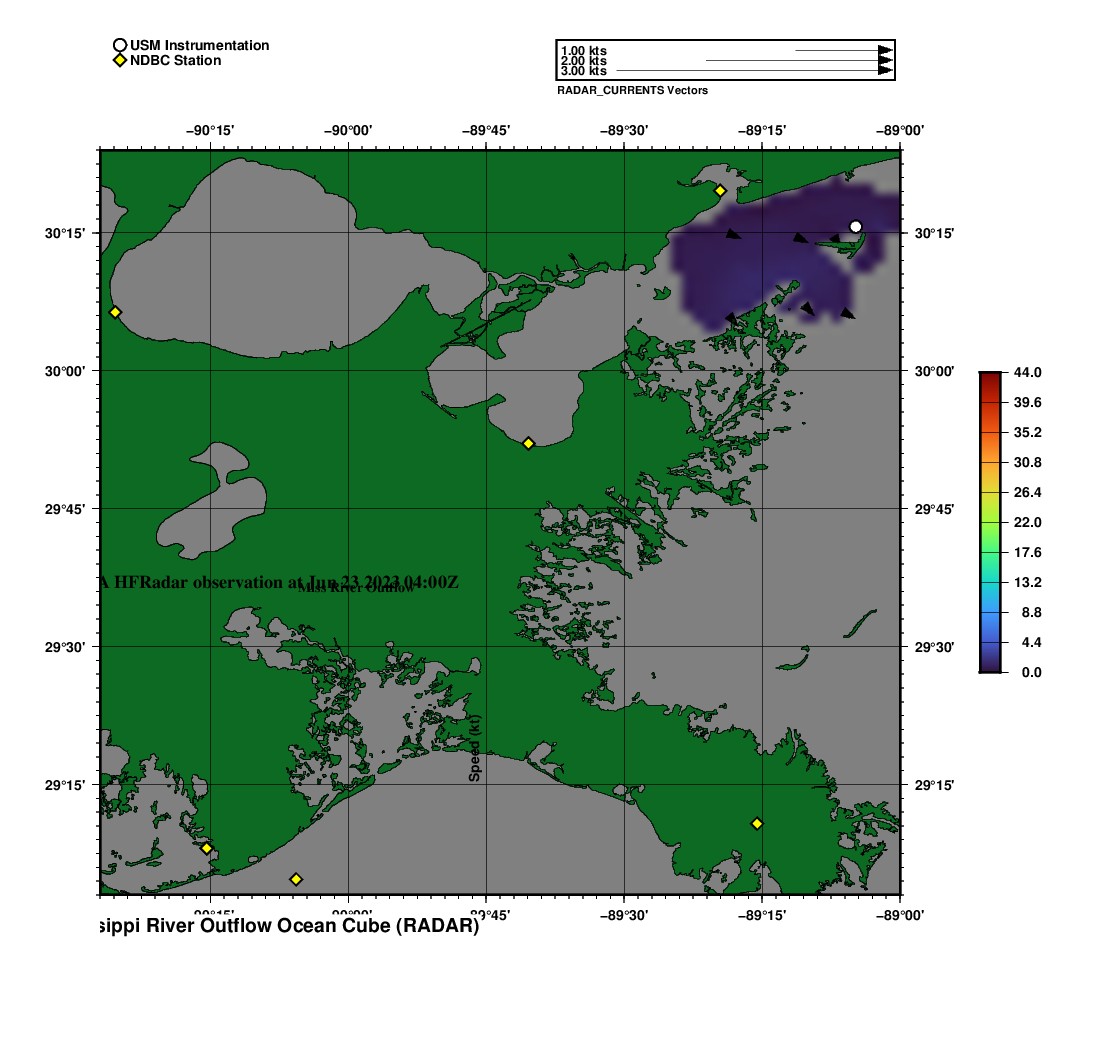1100x1050 pixels.
Task: Click the 3.00 kts vector arrow in the legend
Action: tap(755, 71)
